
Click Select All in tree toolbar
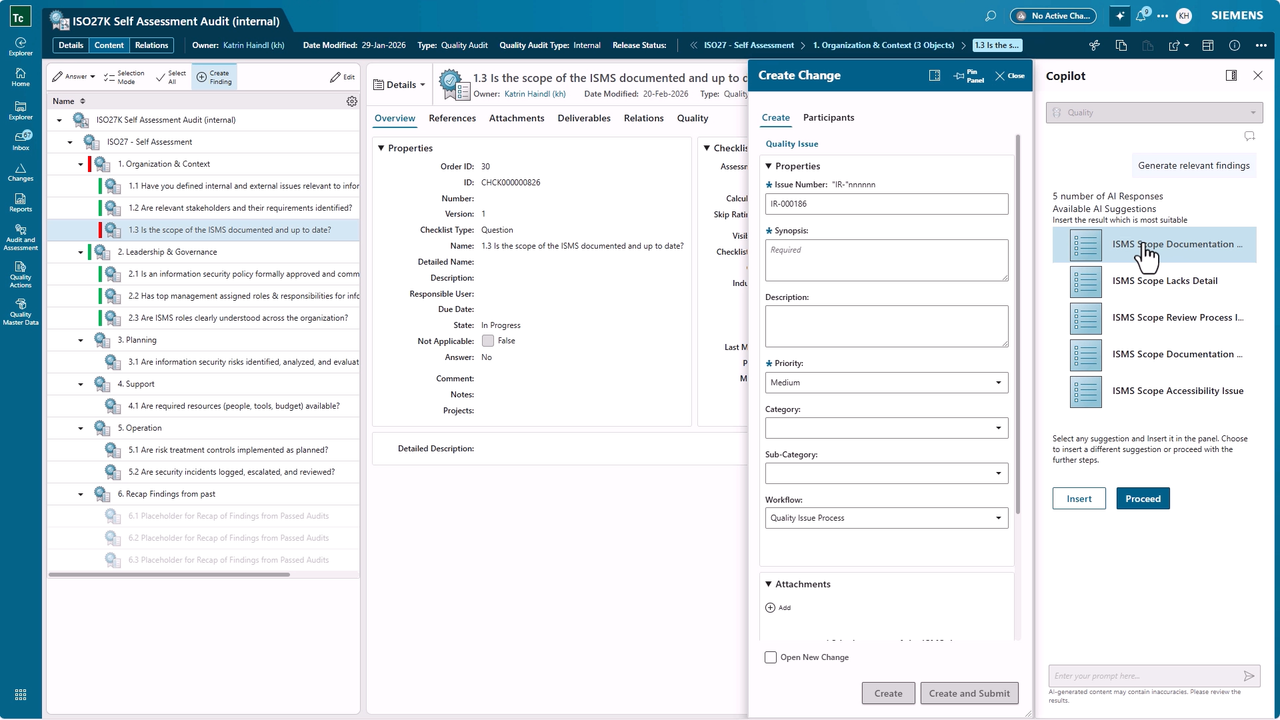tap(170, 77)
